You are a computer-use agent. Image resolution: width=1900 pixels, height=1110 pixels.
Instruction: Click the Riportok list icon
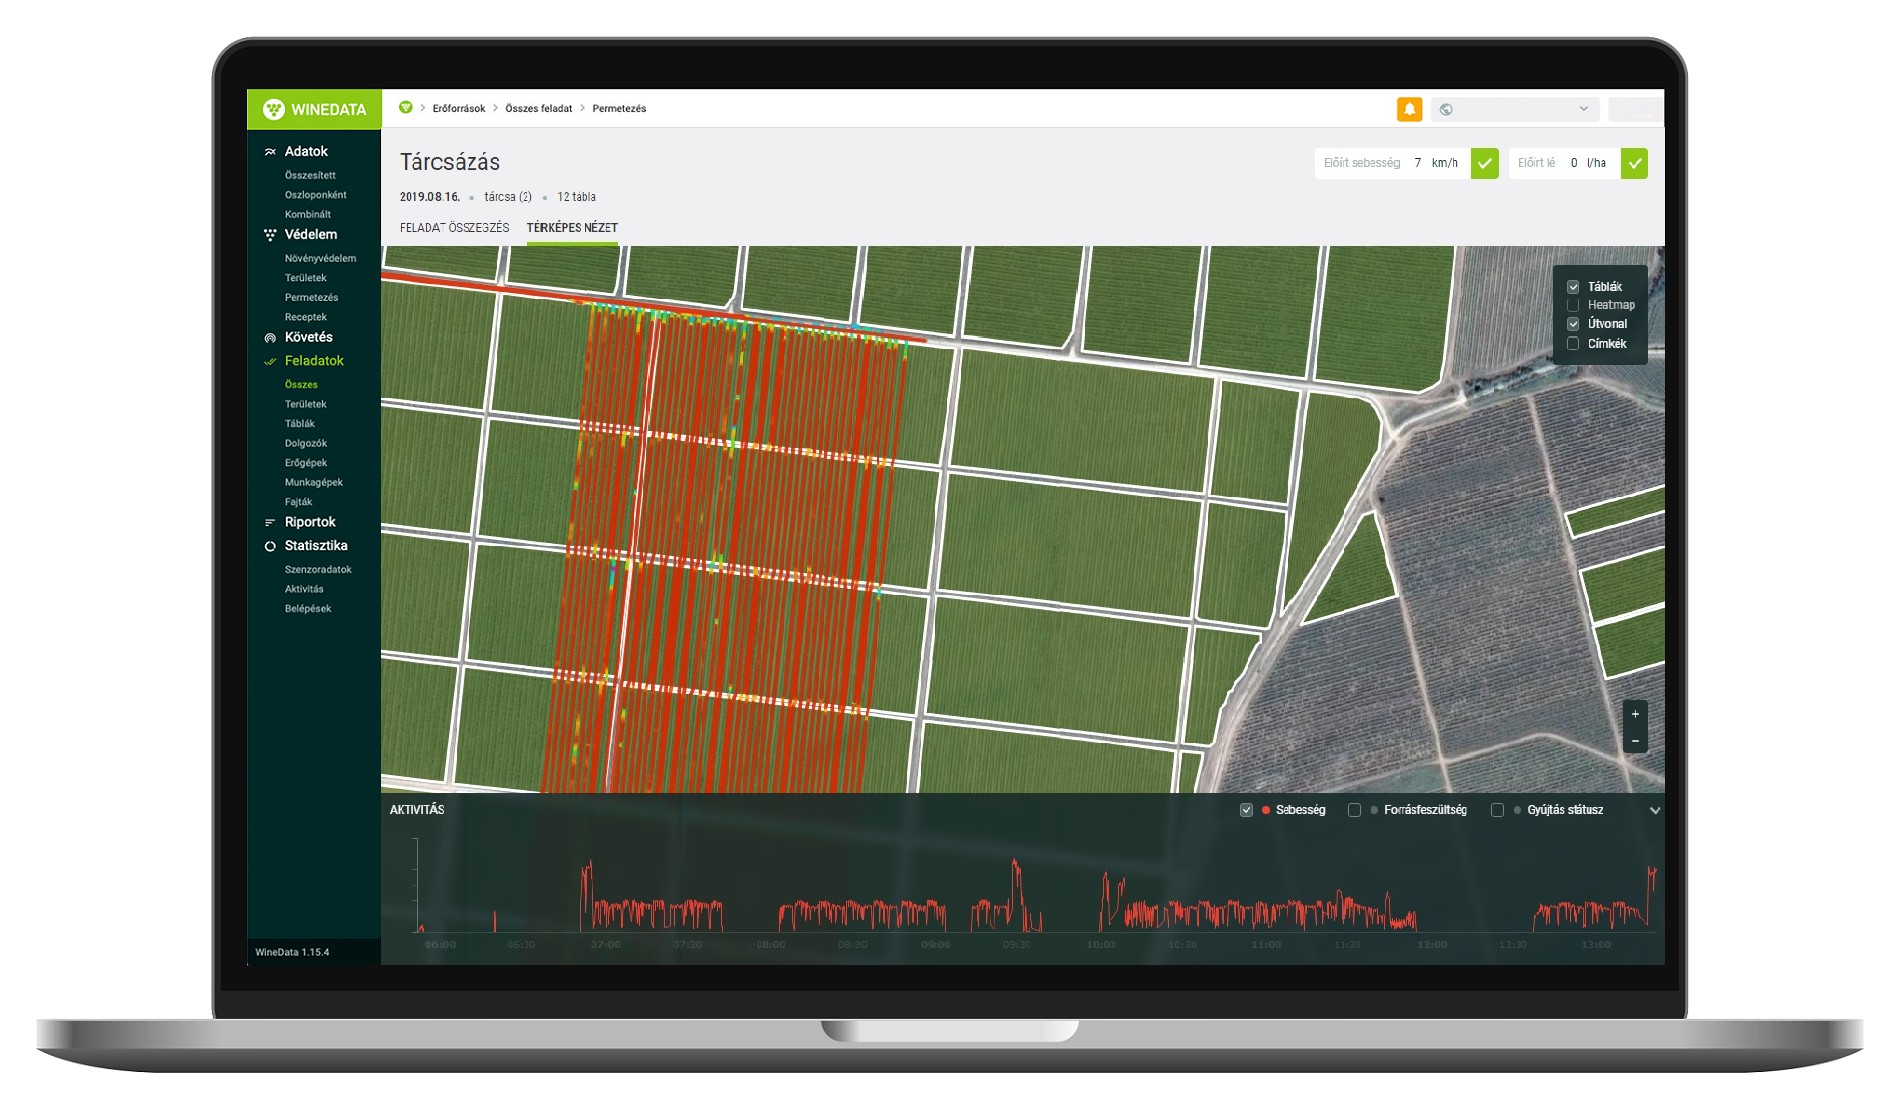pyautogui.click(x=270, y=522)
